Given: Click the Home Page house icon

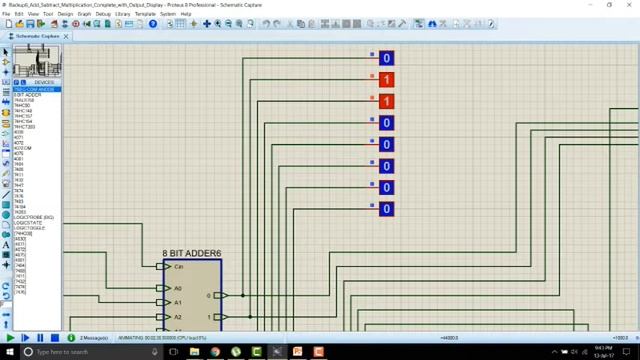Looking at the screenshot, I should tap(54, 24).
